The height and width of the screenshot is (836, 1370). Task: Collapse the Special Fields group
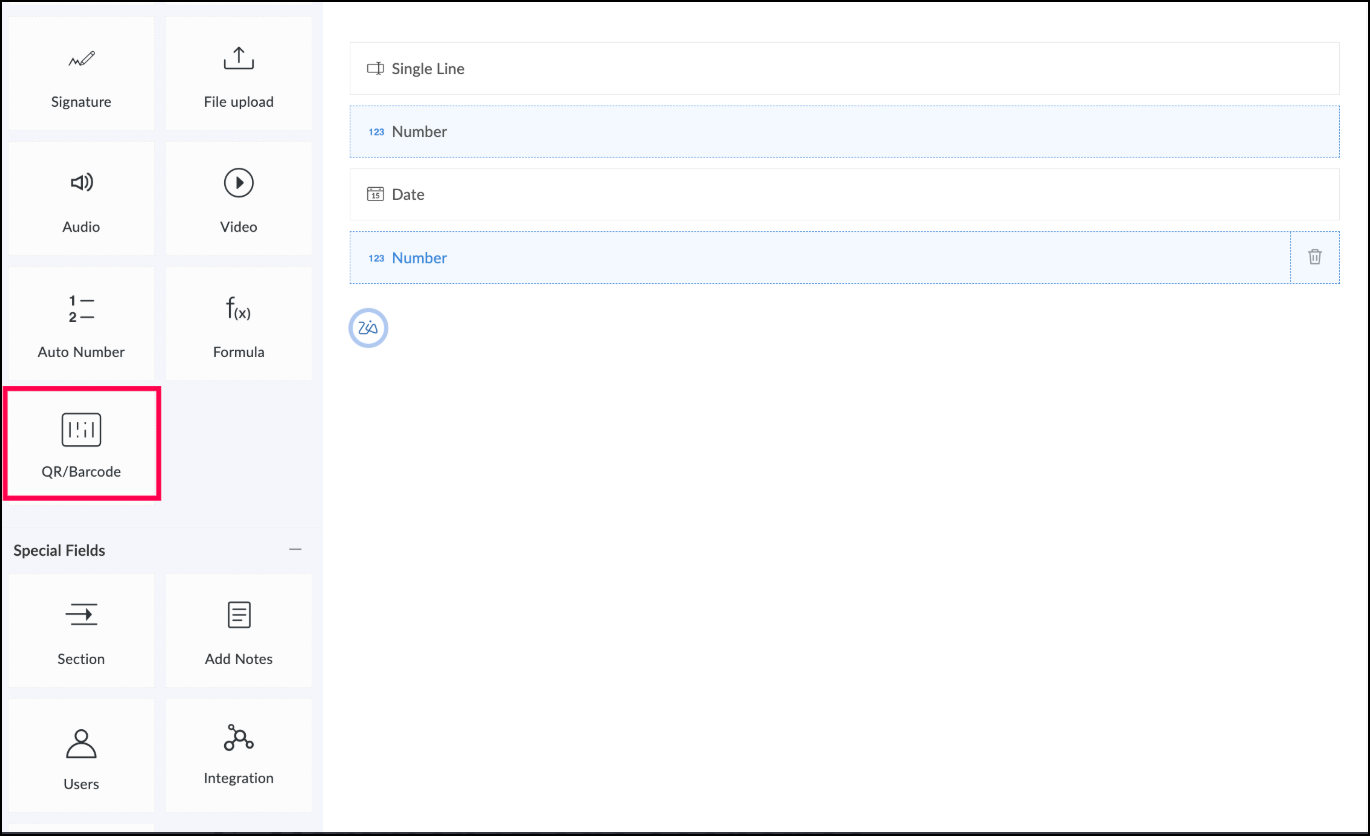(295, 550)
